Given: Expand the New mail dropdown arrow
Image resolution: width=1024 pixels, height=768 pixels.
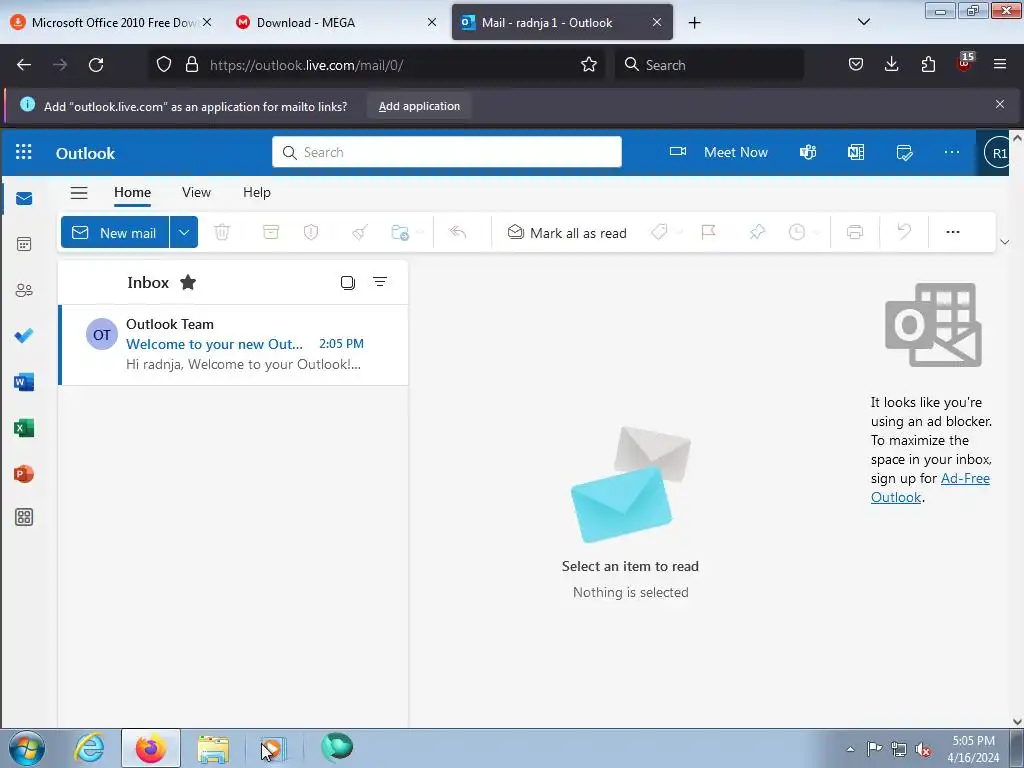Looking at the screenshot, I should pyautogui.click(x=184, y=232).
